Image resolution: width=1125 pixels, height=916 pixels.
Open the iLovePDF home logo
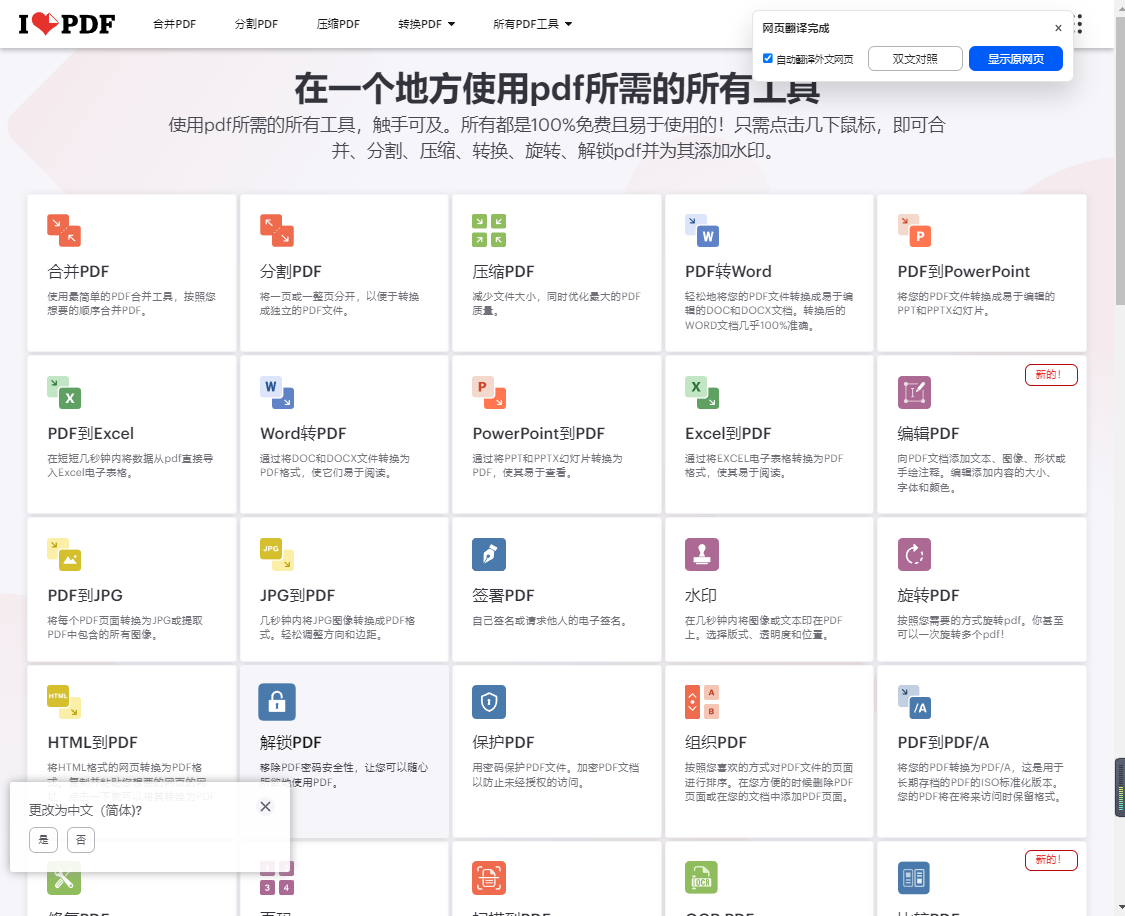[67, 24]
